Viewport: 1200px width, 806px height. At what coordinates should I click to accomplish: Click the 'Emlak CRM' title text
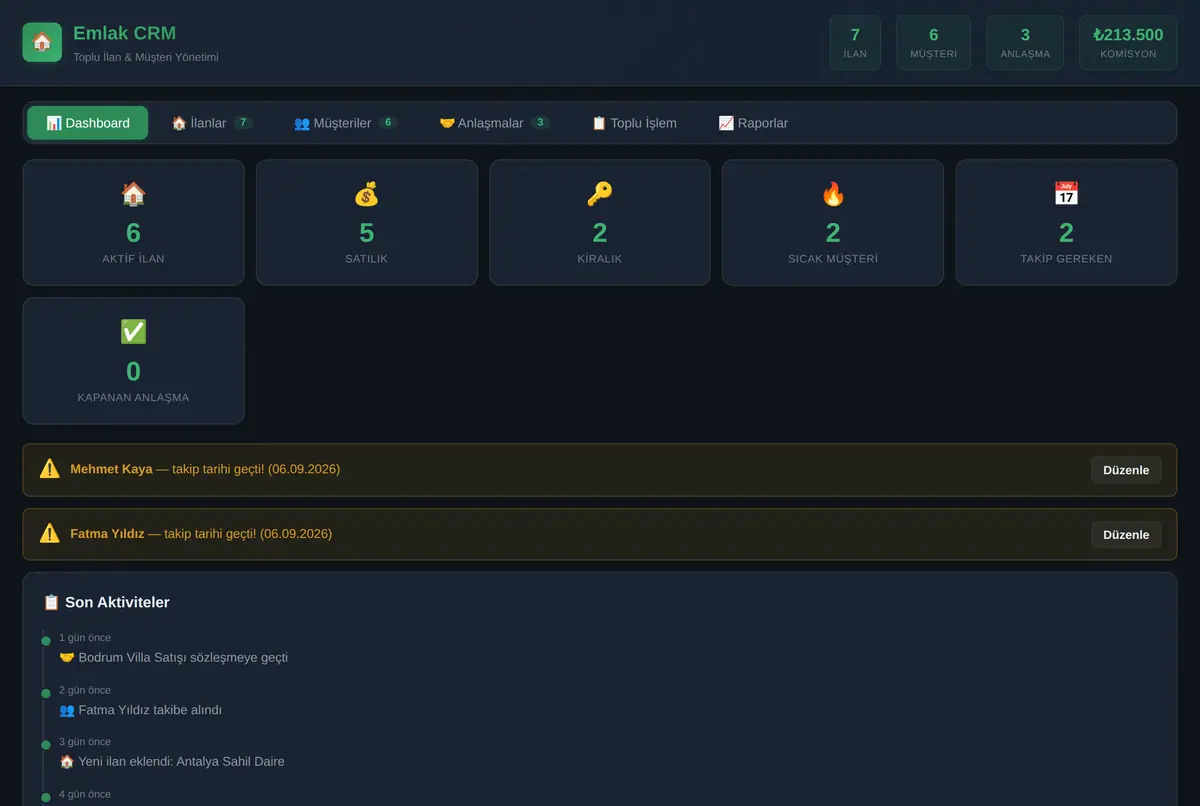pos(124,34)
